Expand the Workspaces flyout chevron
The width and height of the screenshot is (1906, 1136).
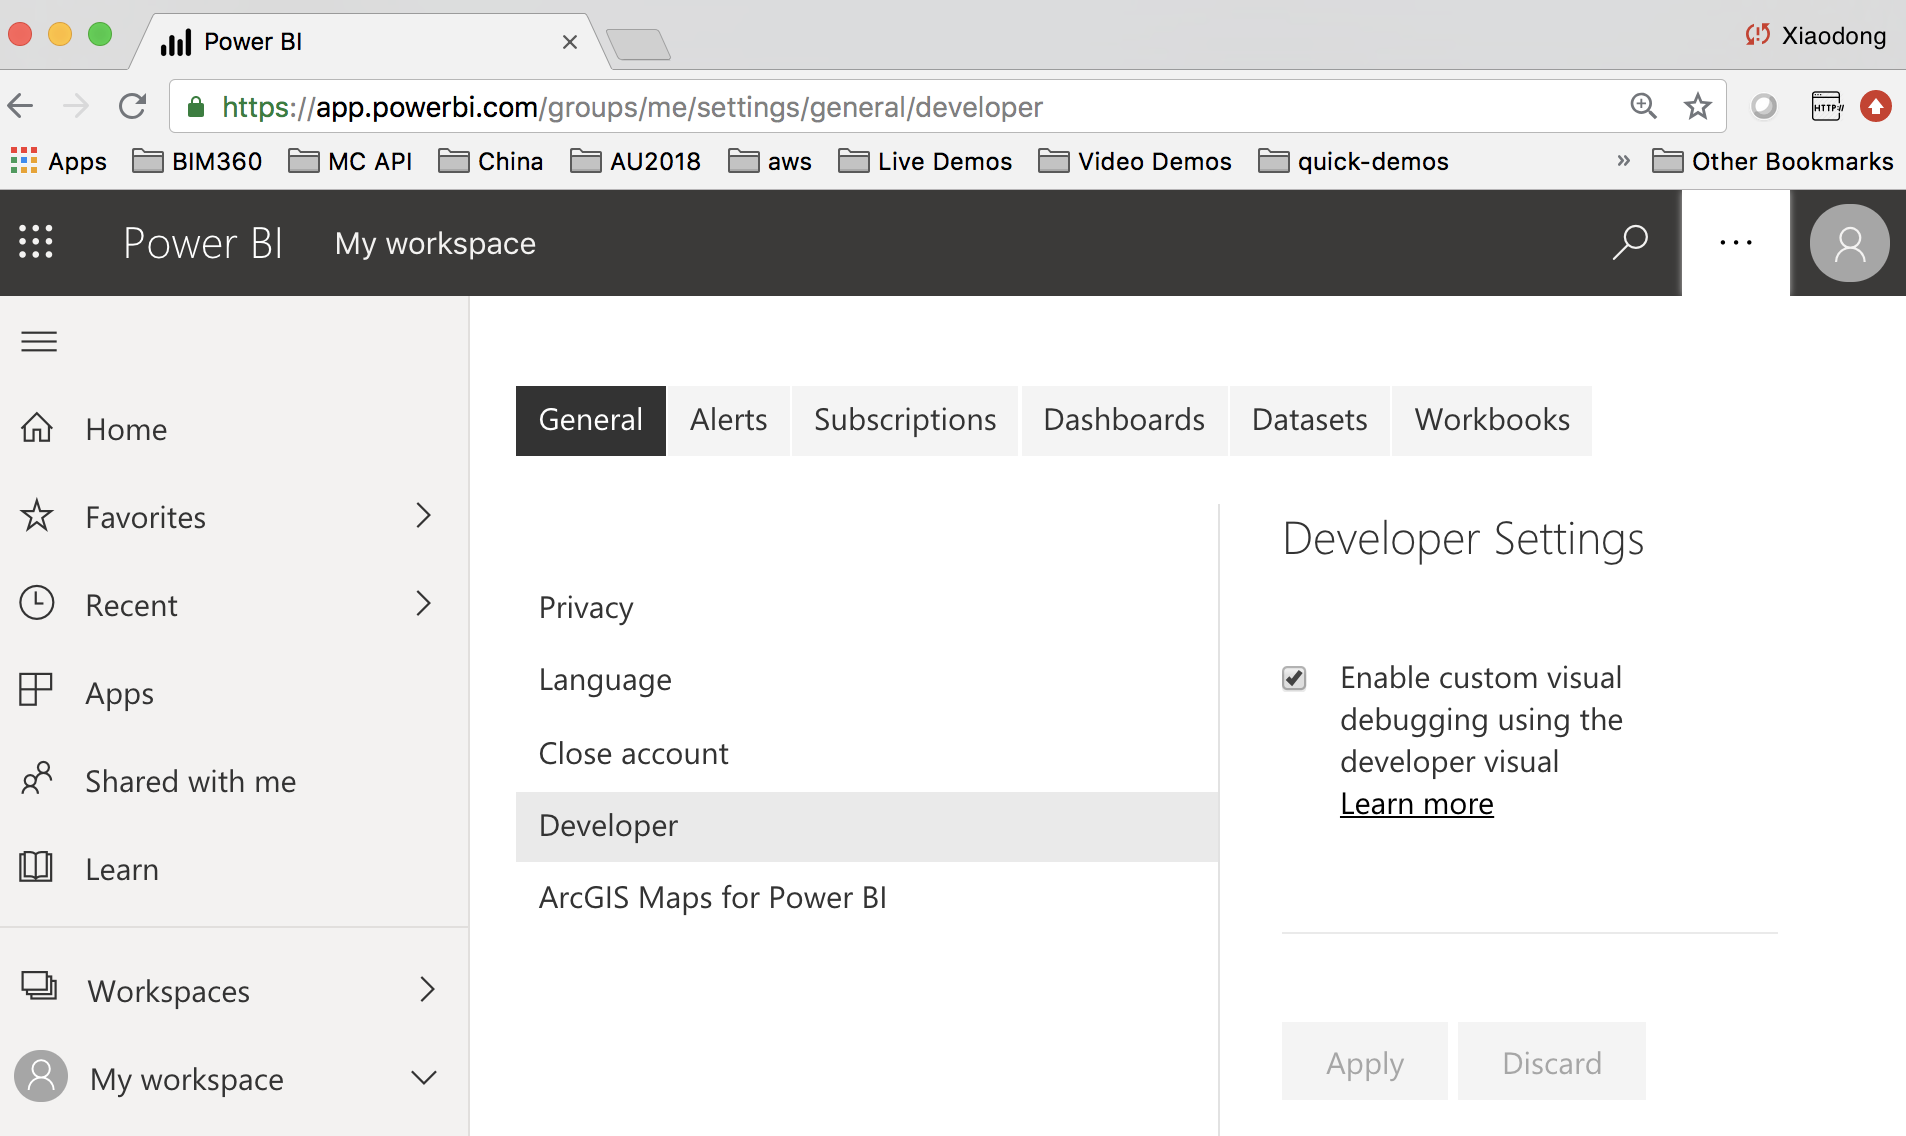tap(427, 990)
